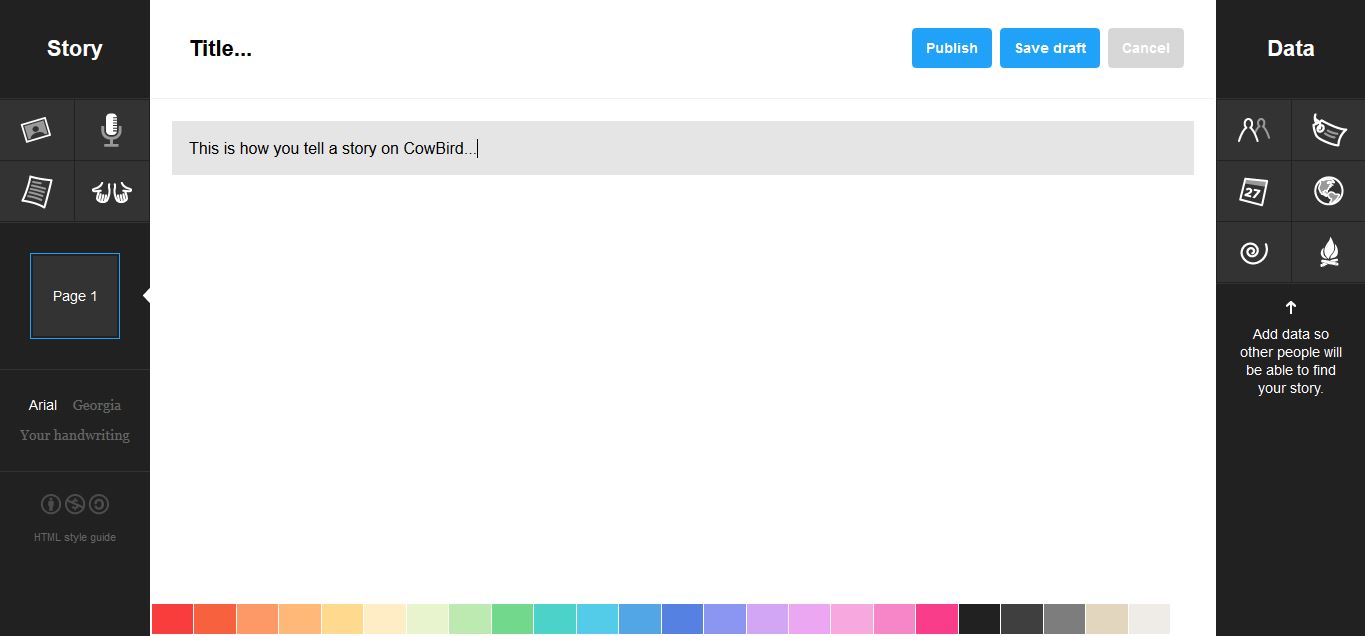Select the Page 1 thumbnail
The image size is (1365, 636).
pyautogui.click(x=75, y=296)
